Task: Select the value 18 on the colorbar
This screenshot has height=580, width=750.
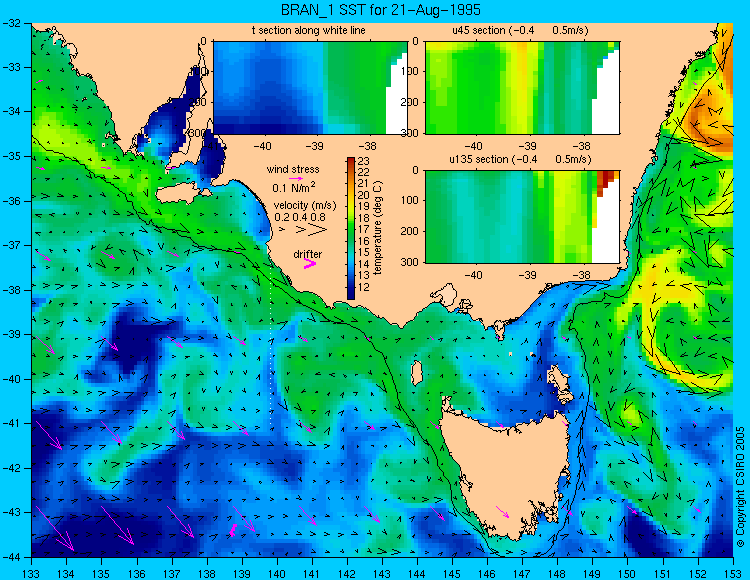Action: [x=364, y=219]
